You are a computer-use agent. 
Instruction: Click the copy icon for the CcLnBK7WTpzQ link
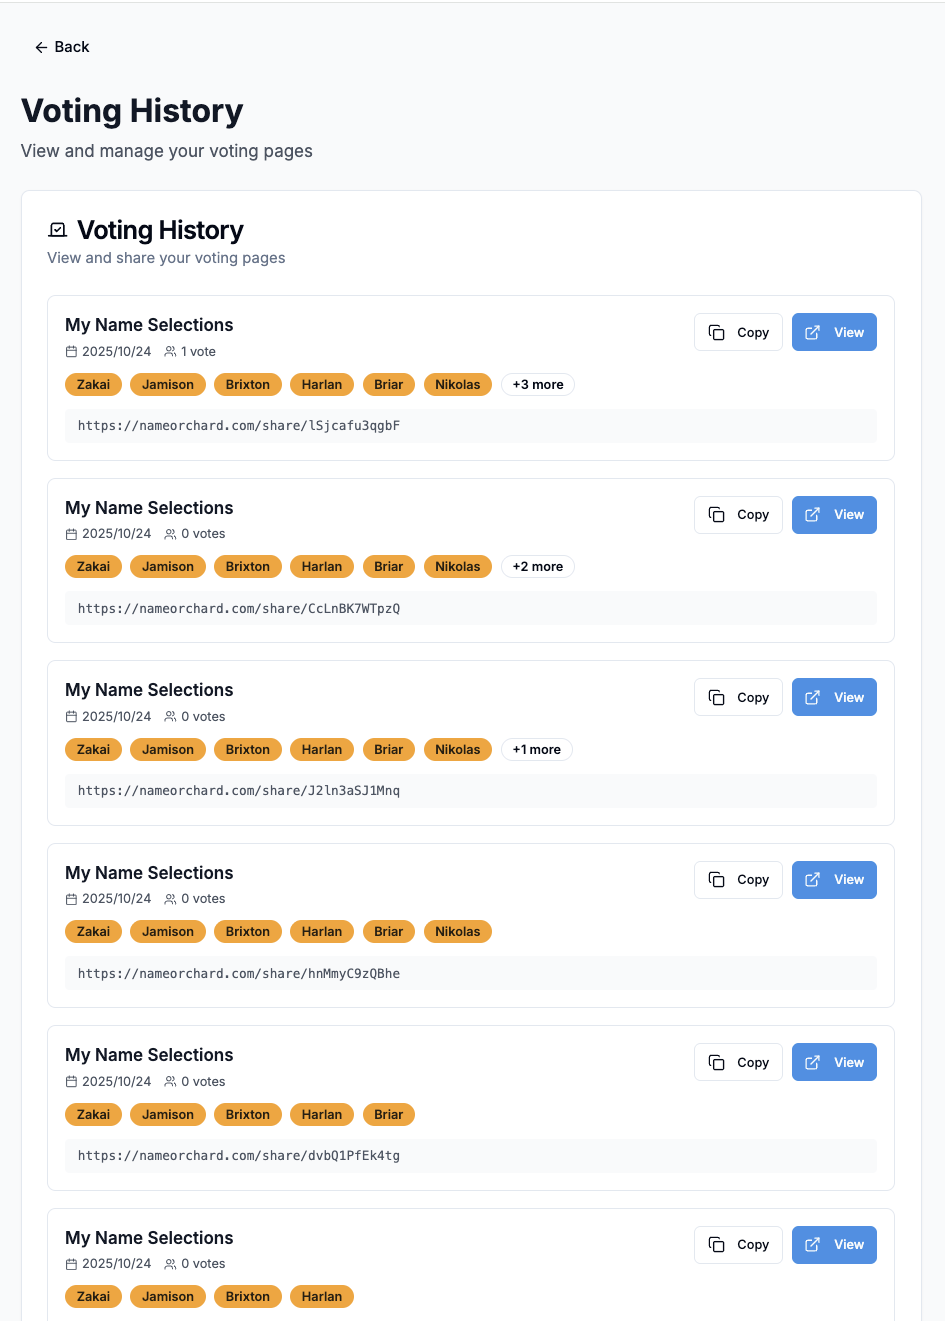(717, 515)
